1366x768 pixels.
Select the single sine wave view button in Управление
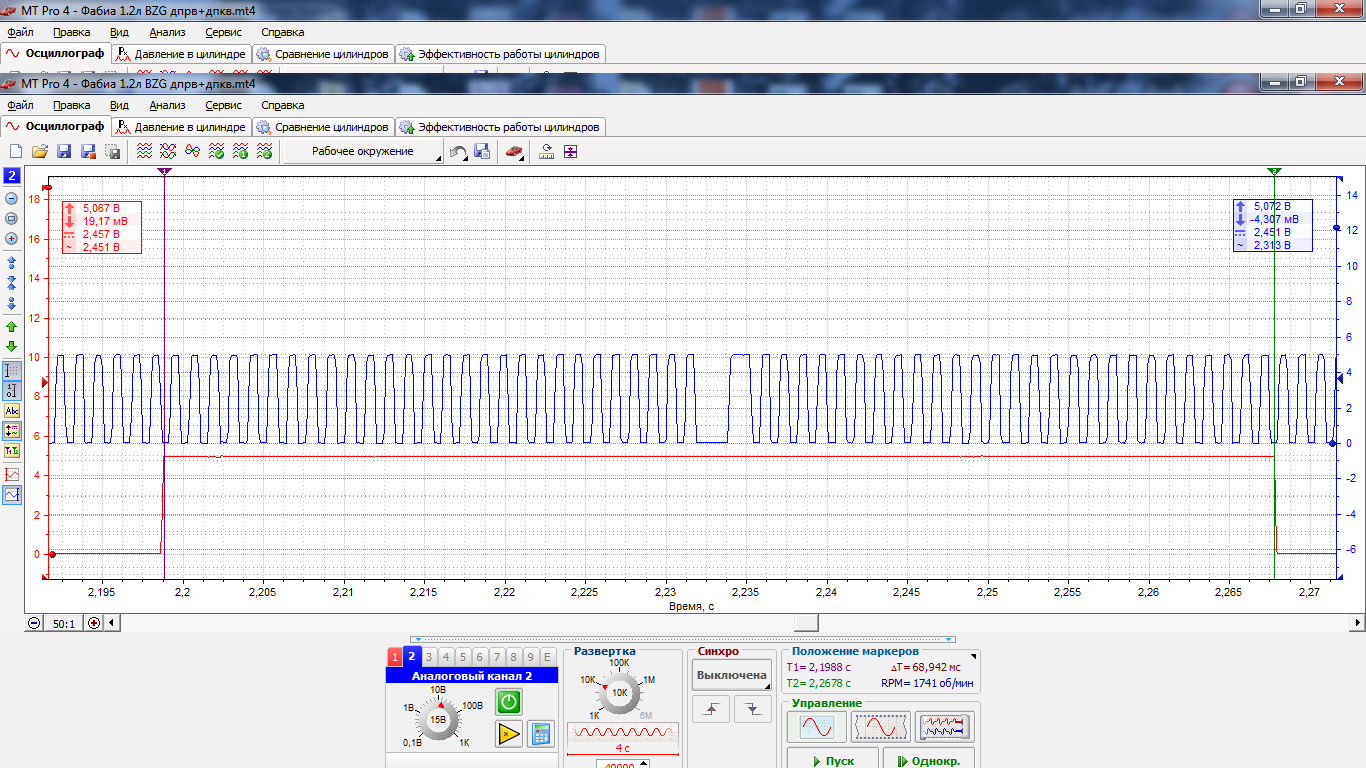point(817,727)
